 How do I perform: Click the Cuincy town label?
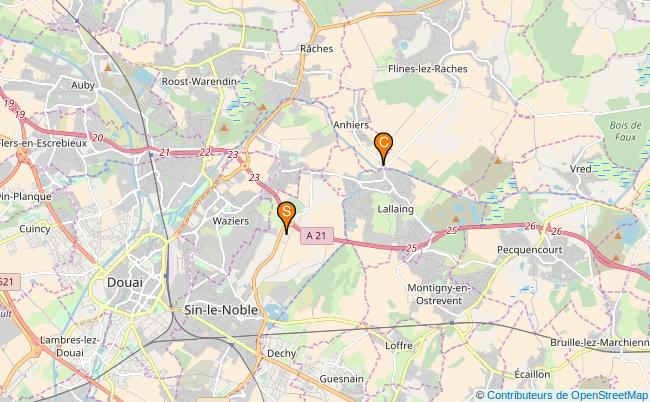(x=35, y=229)
